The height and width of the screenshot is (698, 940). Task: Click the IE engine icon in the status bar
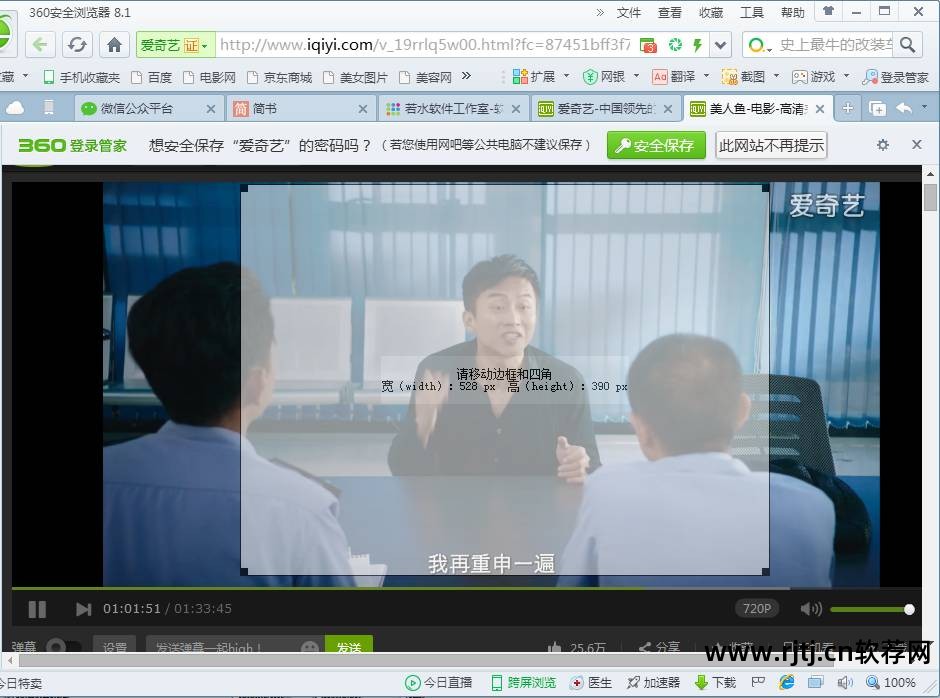pos(786,682)
